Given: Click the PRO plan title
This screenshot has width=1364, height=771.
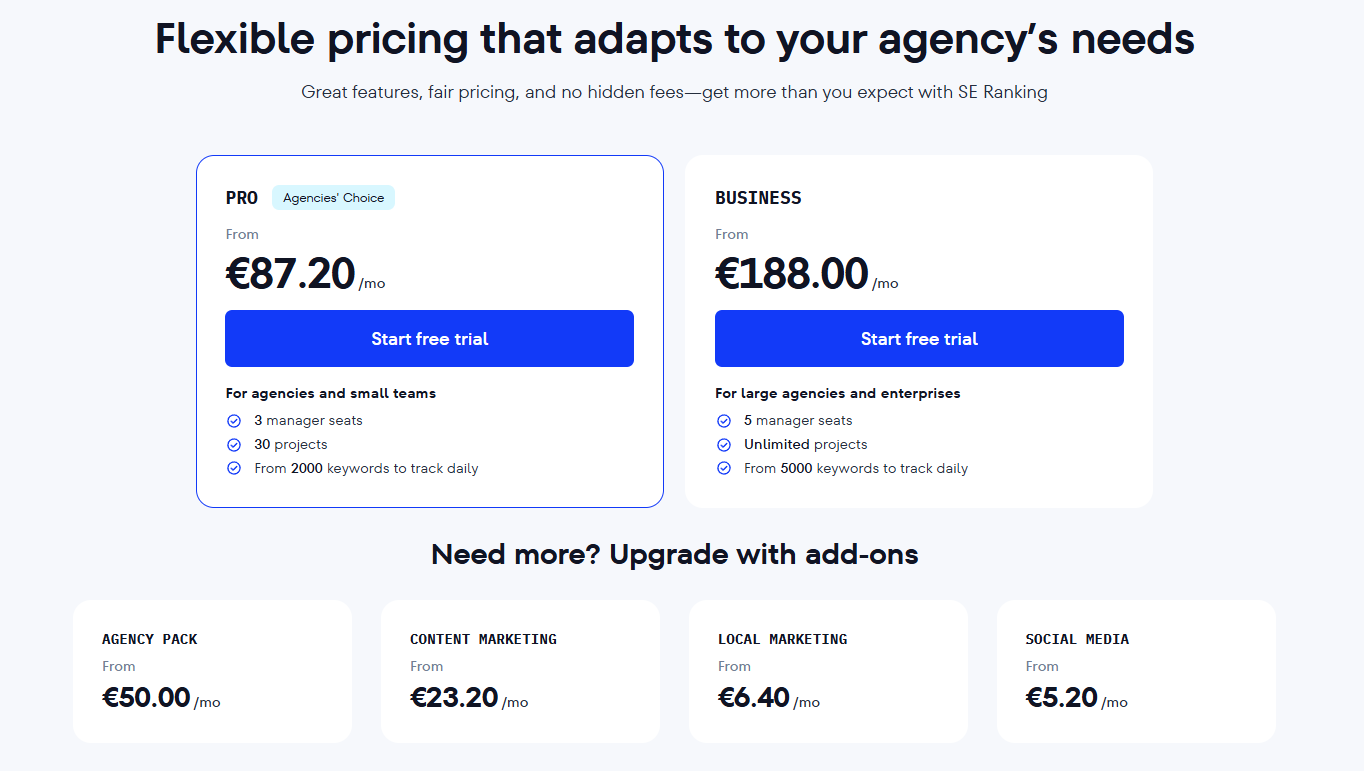Looking at the screenshot, I should coord(242,198).
